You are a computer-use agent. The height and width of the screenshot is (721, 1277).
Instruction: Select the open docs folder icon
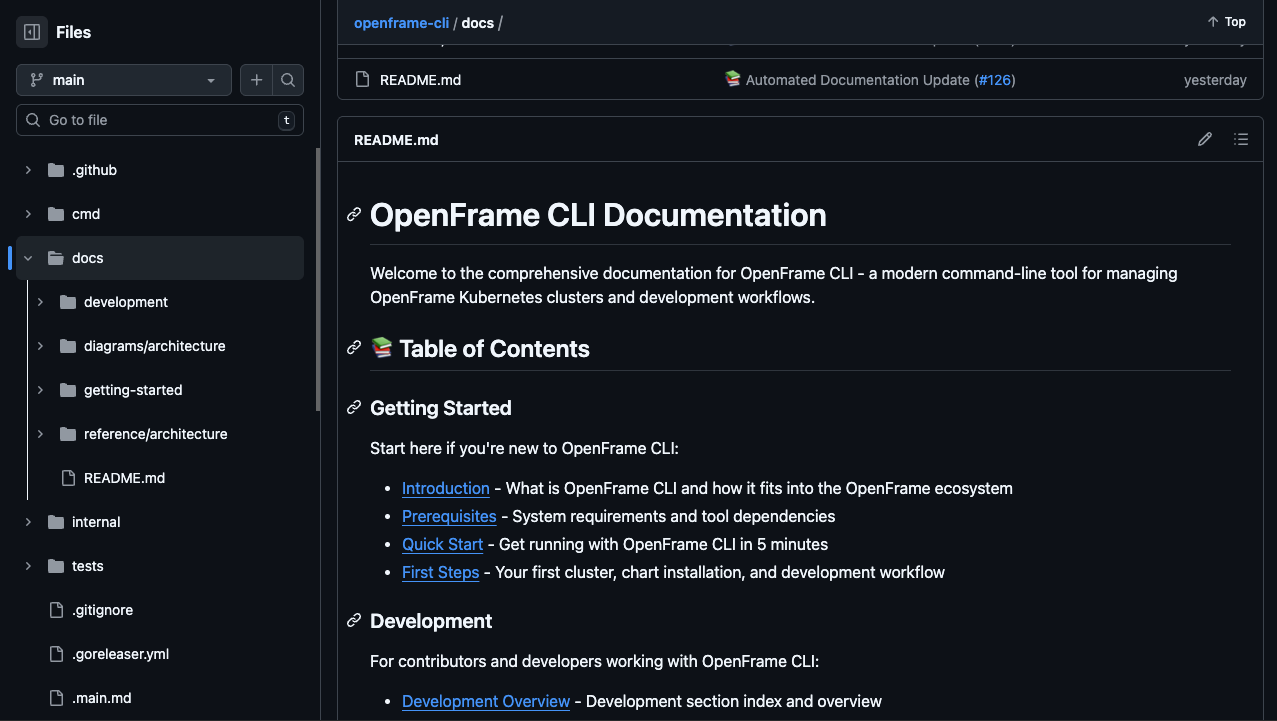[56, 258]
